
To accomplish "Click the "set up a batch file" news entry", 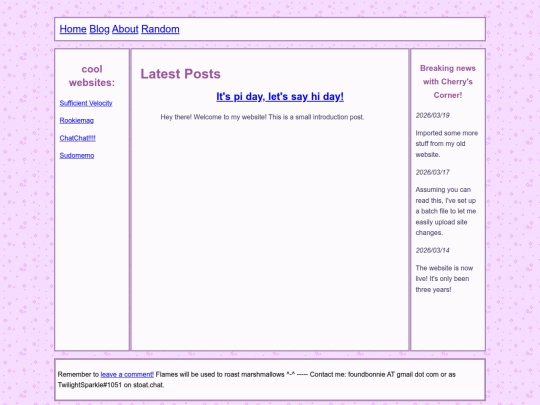I will pyautogui.click(x=446, y=211).
